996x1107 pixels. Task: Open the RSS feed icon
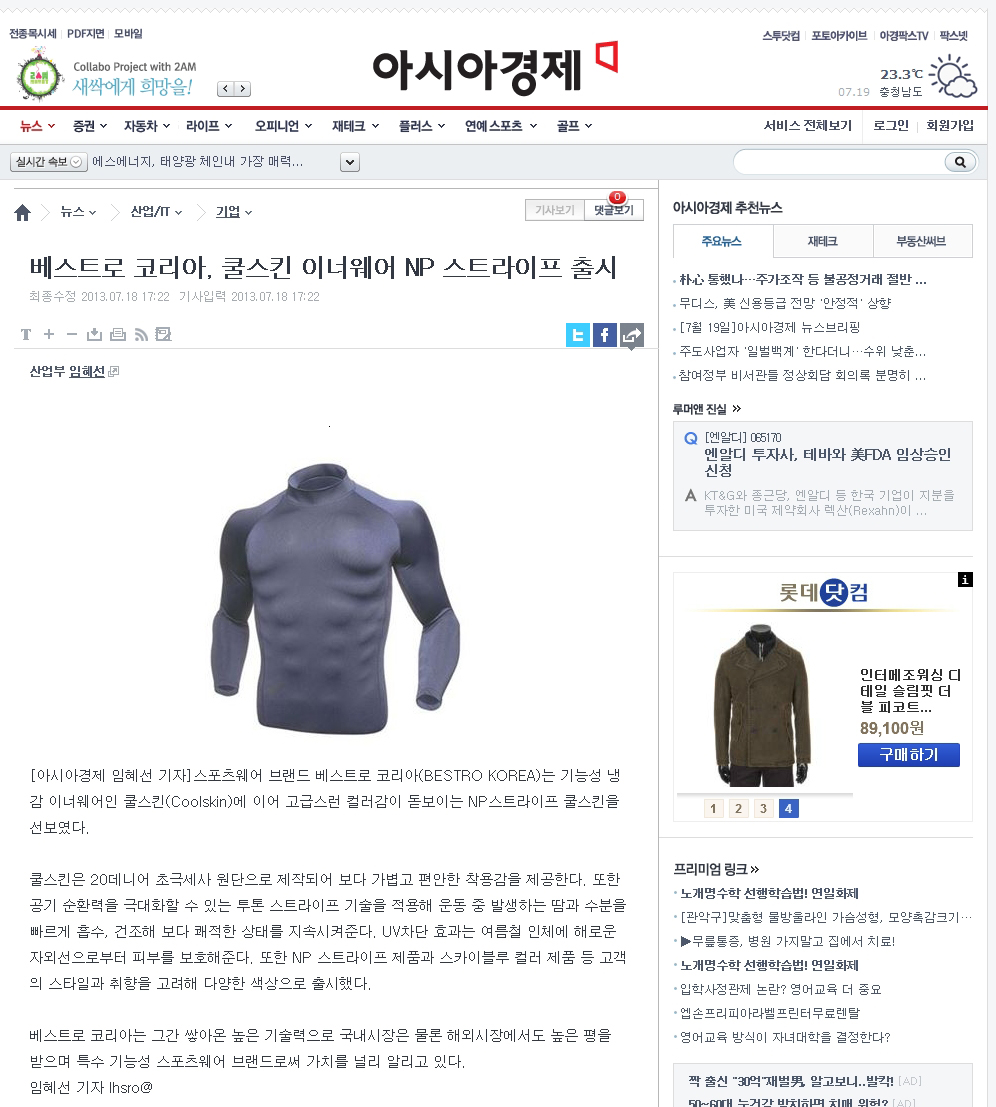(141, 334)
